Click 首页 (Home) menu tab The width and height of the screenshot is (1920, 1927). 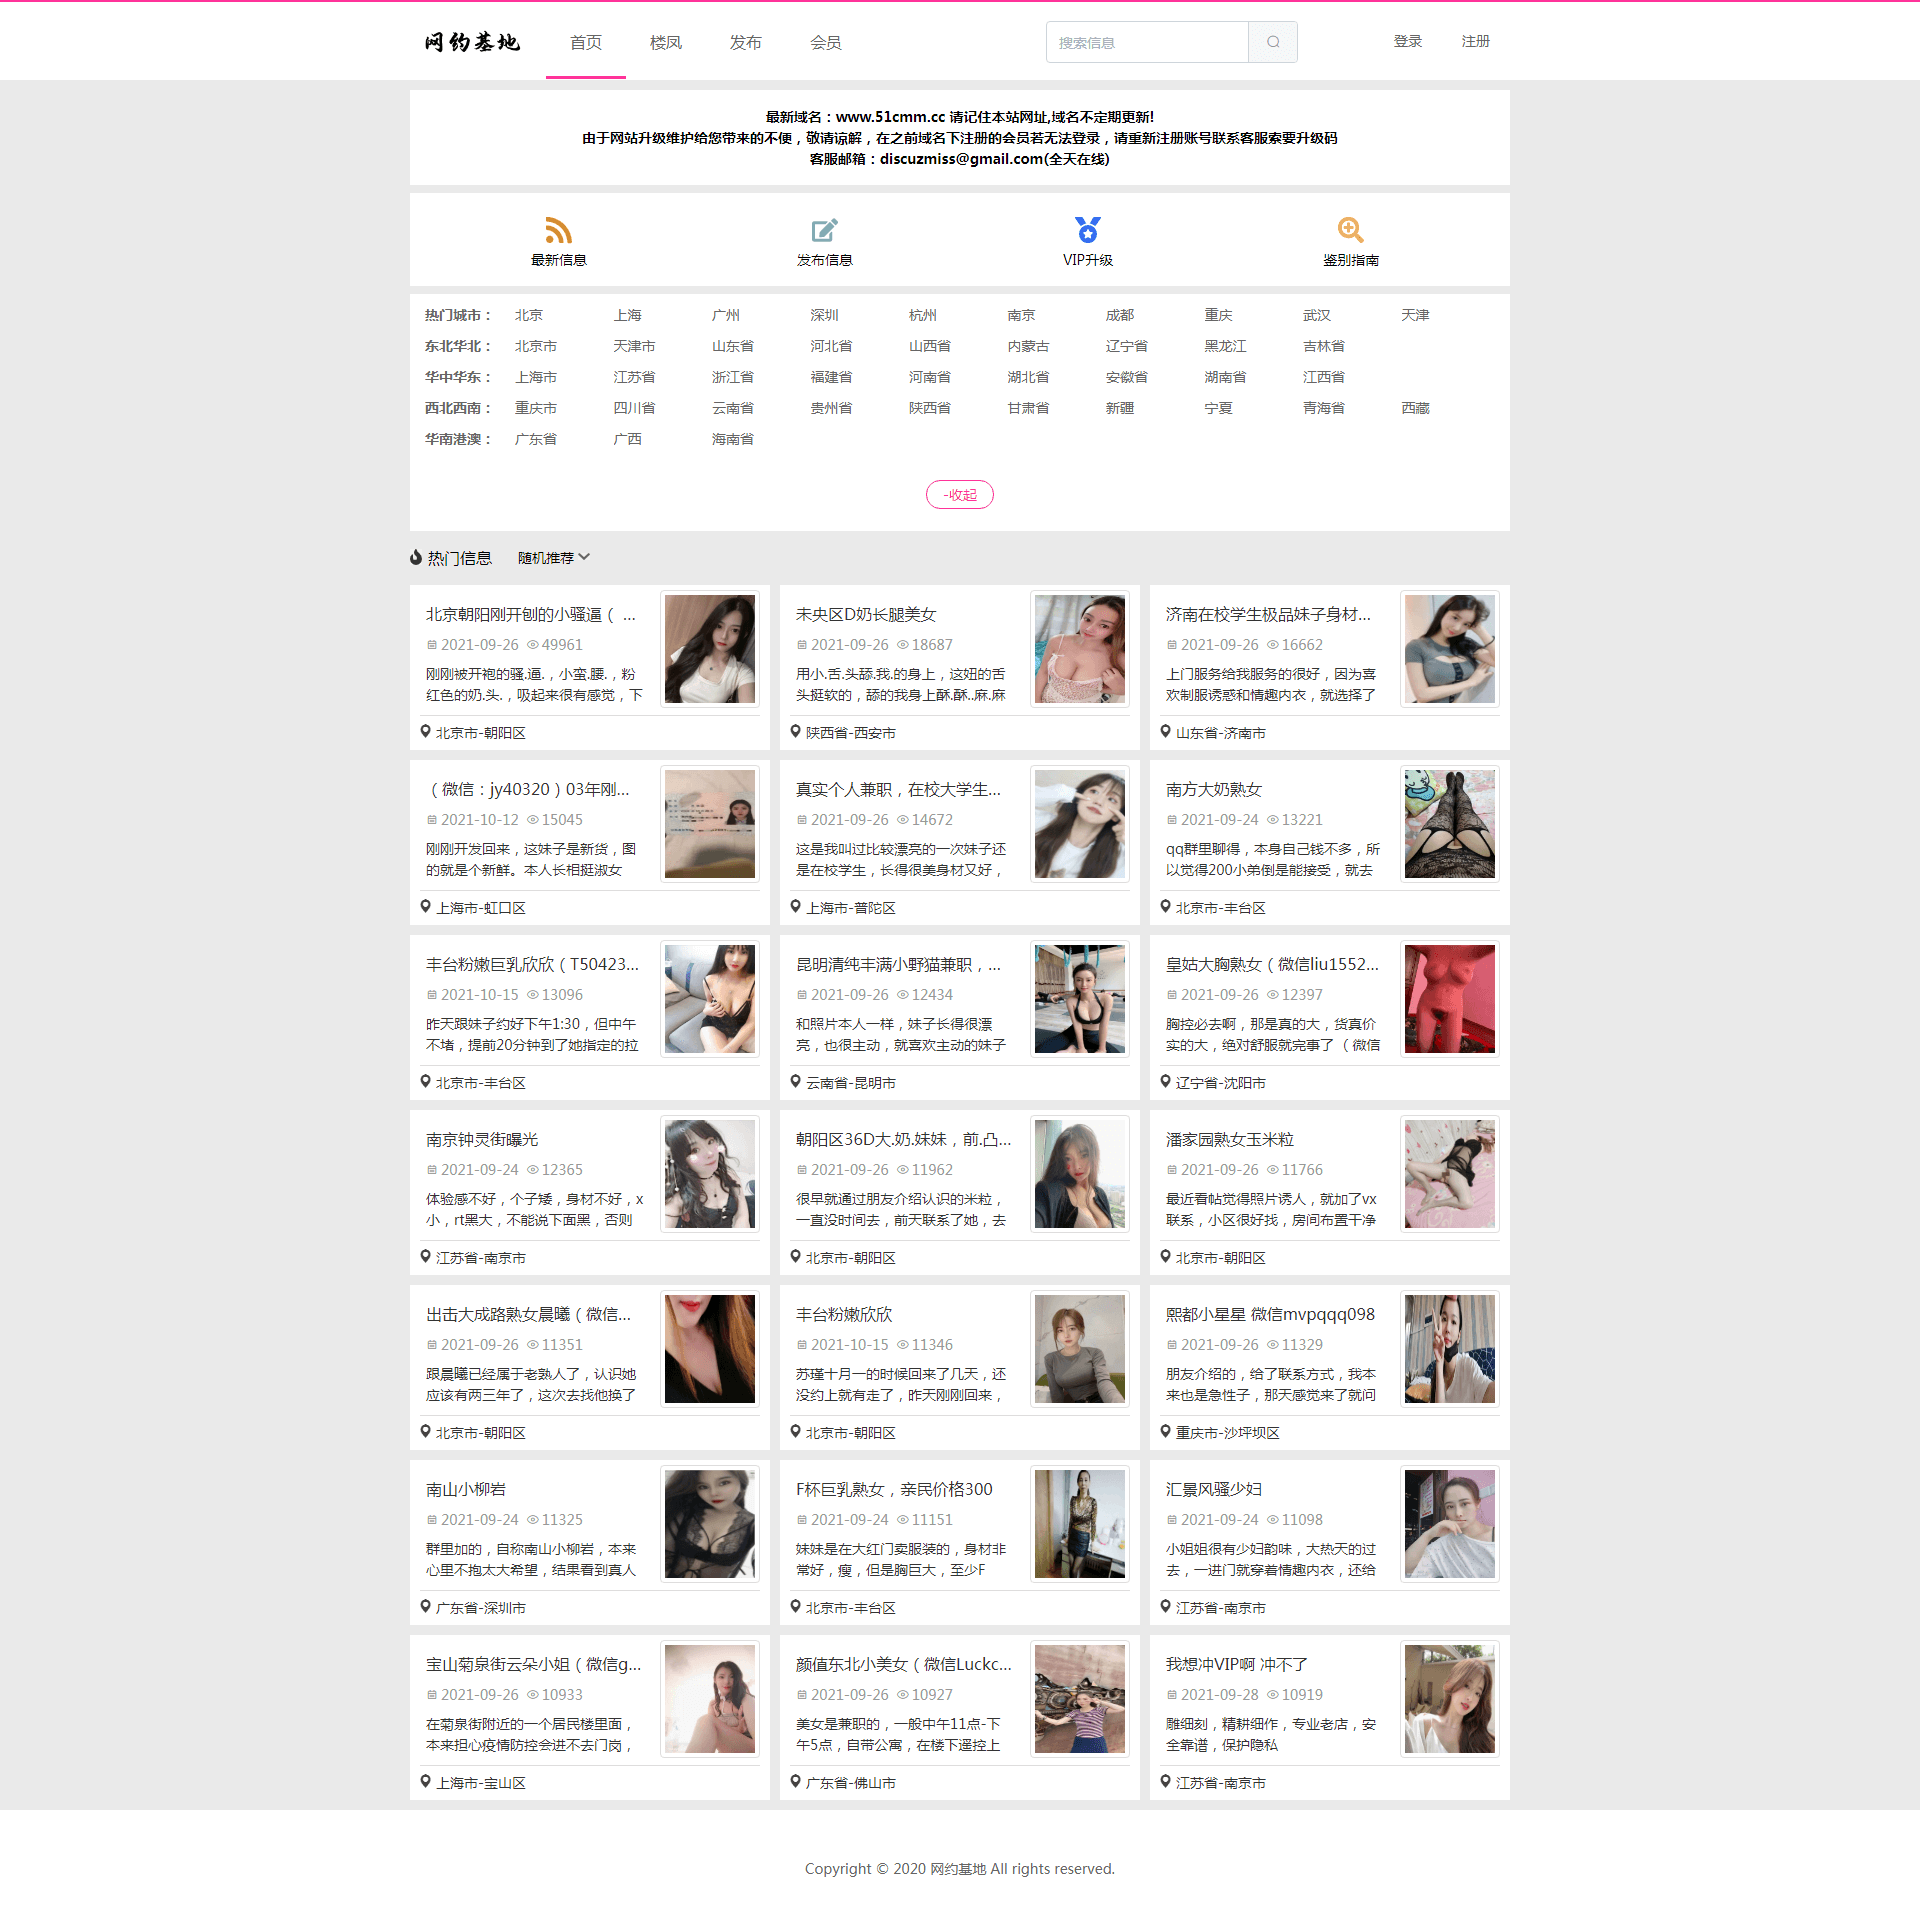coord(585,39)
